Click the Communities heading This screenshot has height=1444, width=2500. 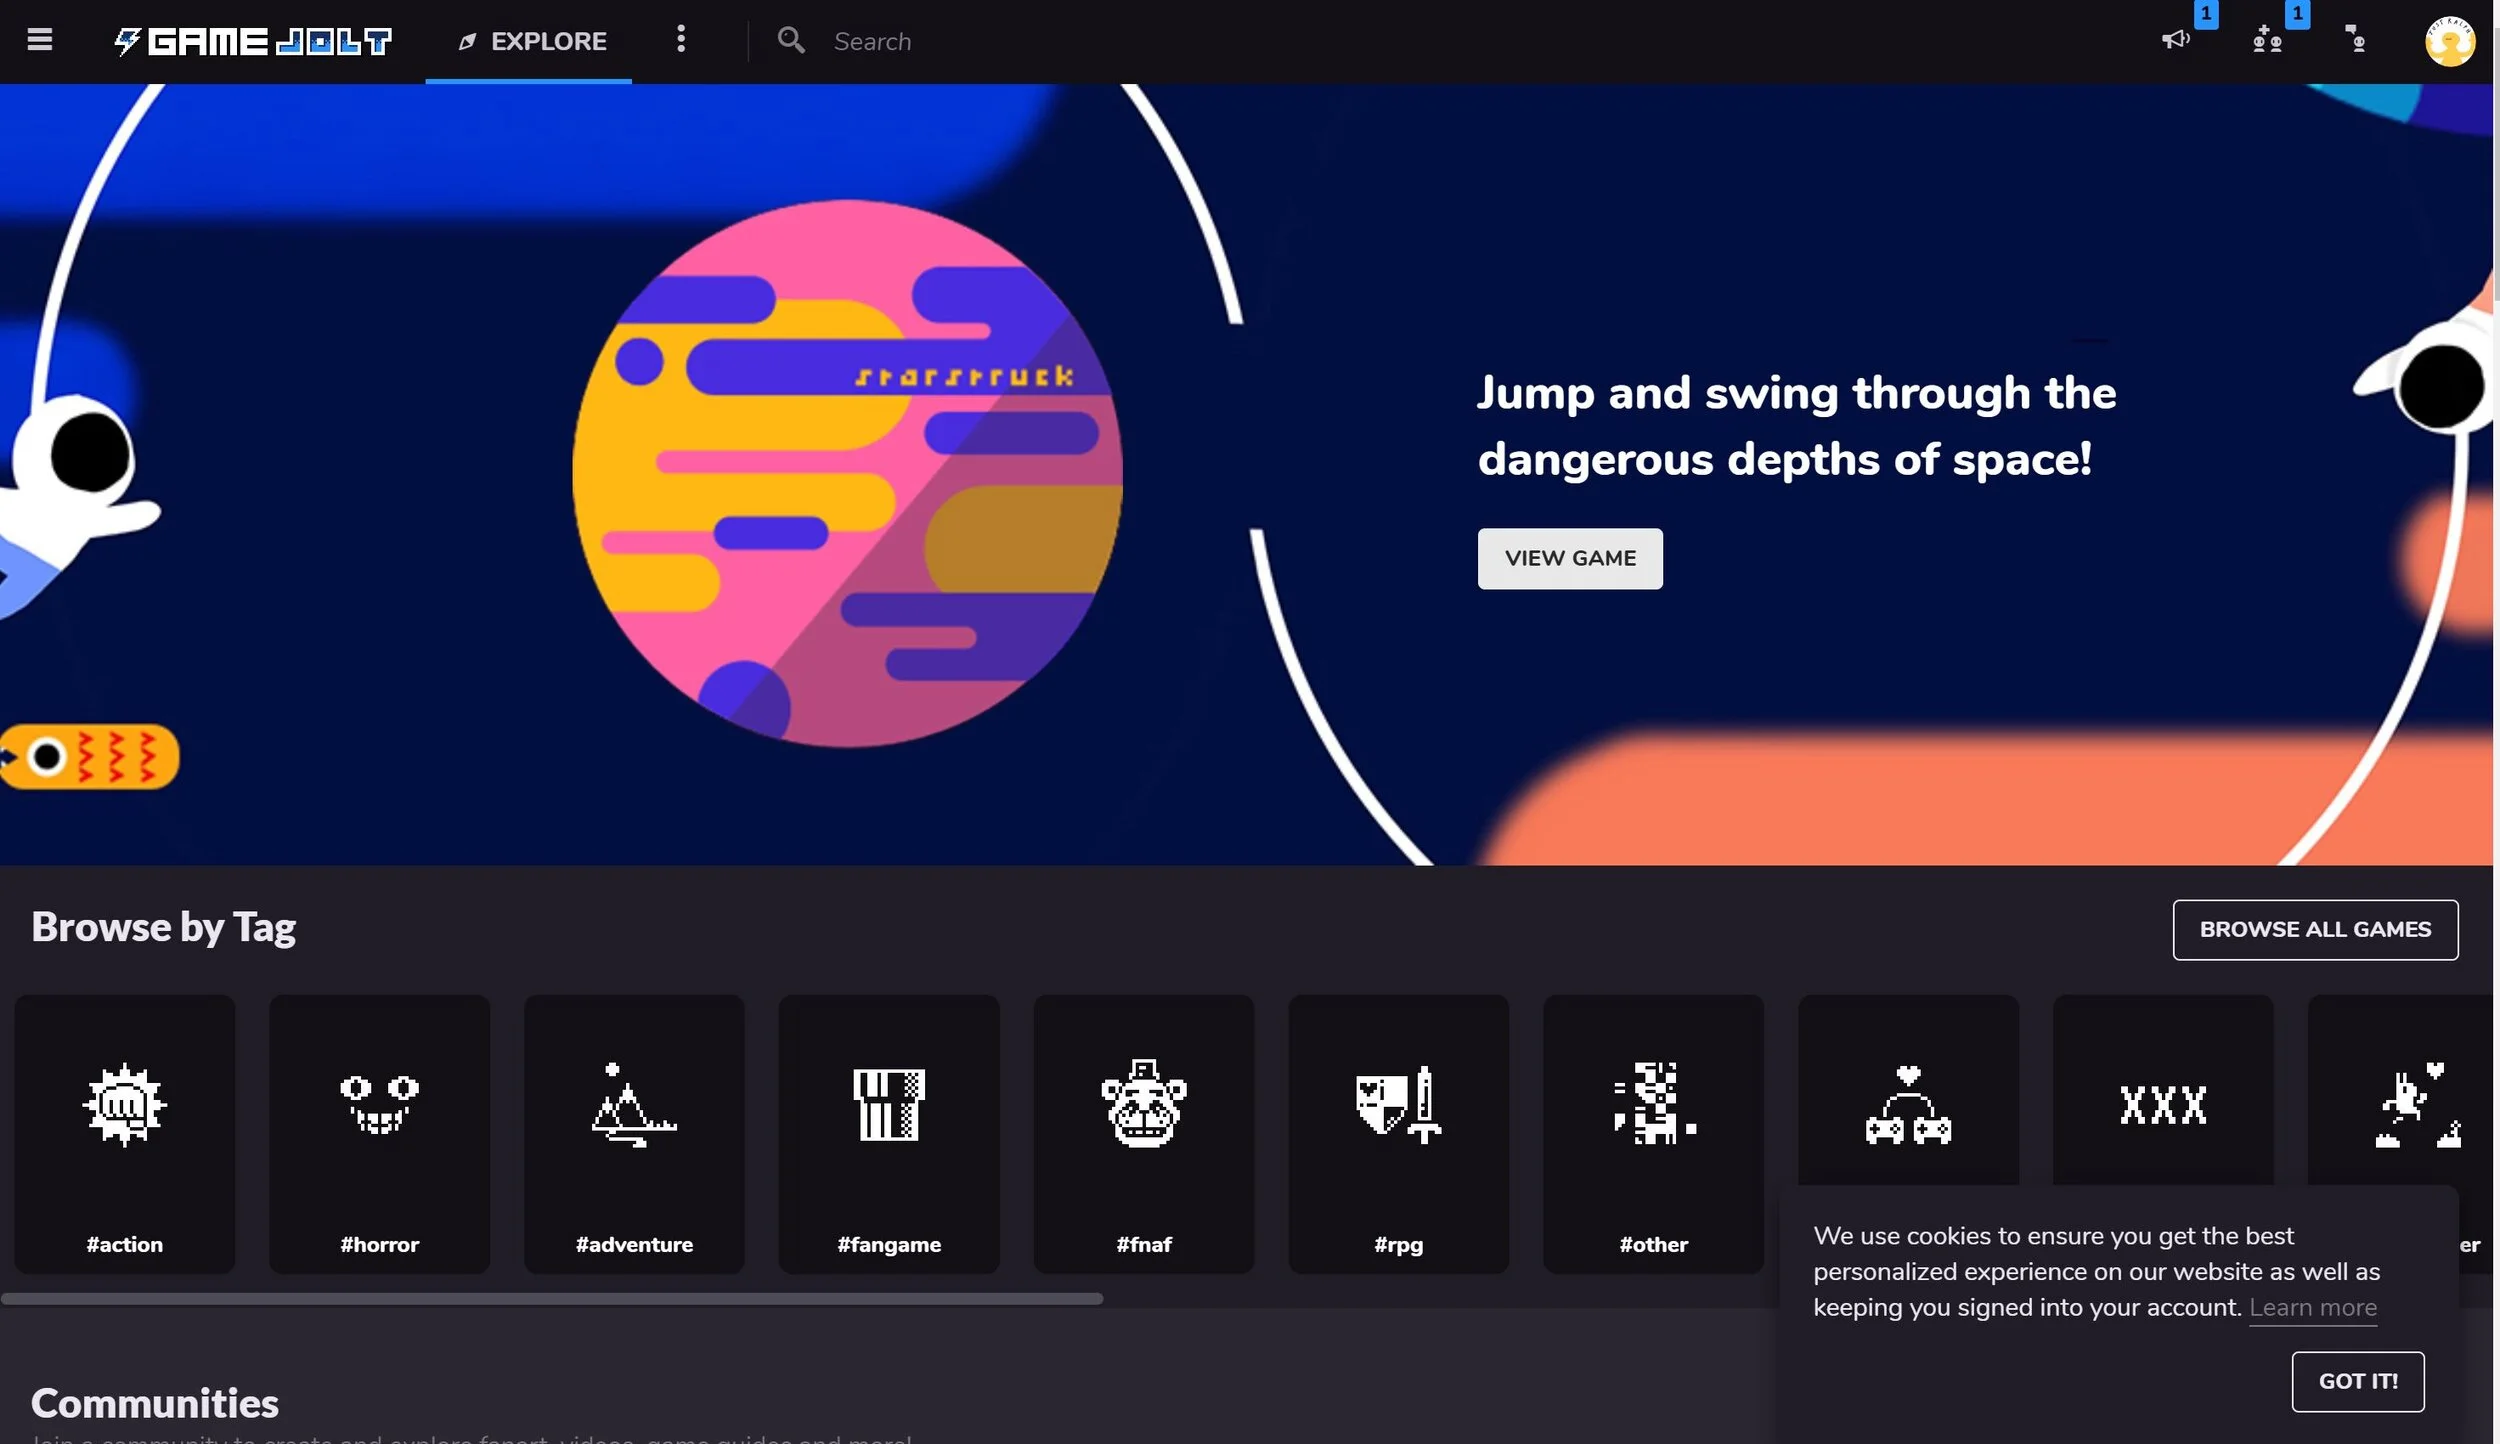(154, 1403)
